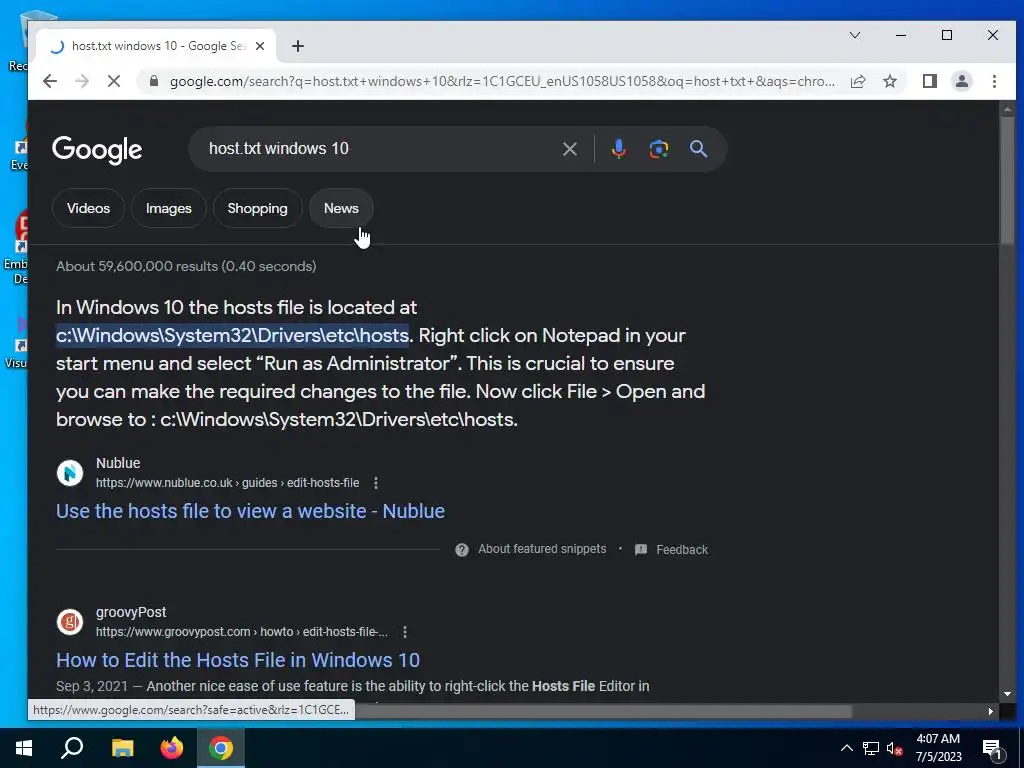Click the scroll up arrow
The image size is (1024, 768).
tap(1006, 108)
